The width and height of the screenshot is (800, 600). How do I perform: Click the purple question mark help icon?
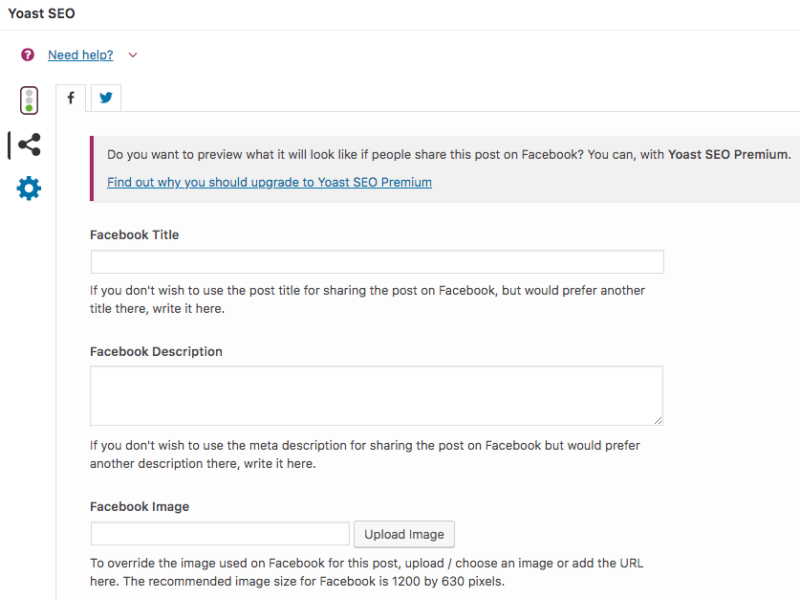click(x=28, y=55)
